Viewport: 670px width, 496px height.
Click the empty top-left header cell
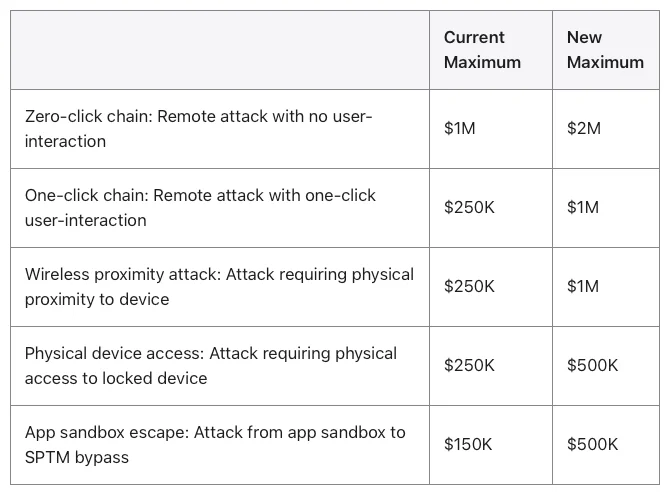coord(220,50)
